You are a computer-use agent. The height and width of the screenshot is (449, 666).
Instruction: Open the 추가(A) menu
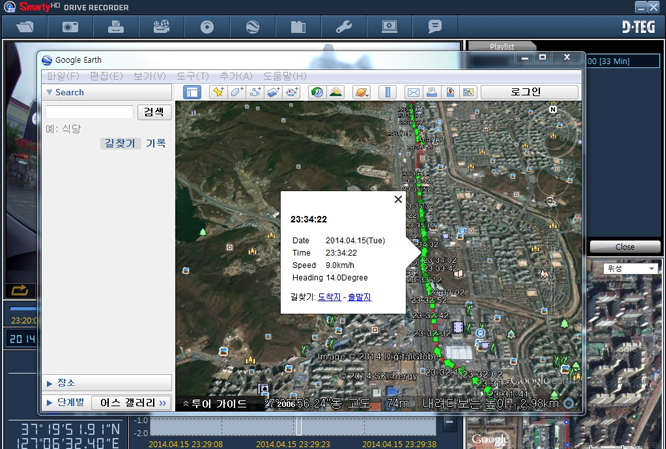[236, 76]
